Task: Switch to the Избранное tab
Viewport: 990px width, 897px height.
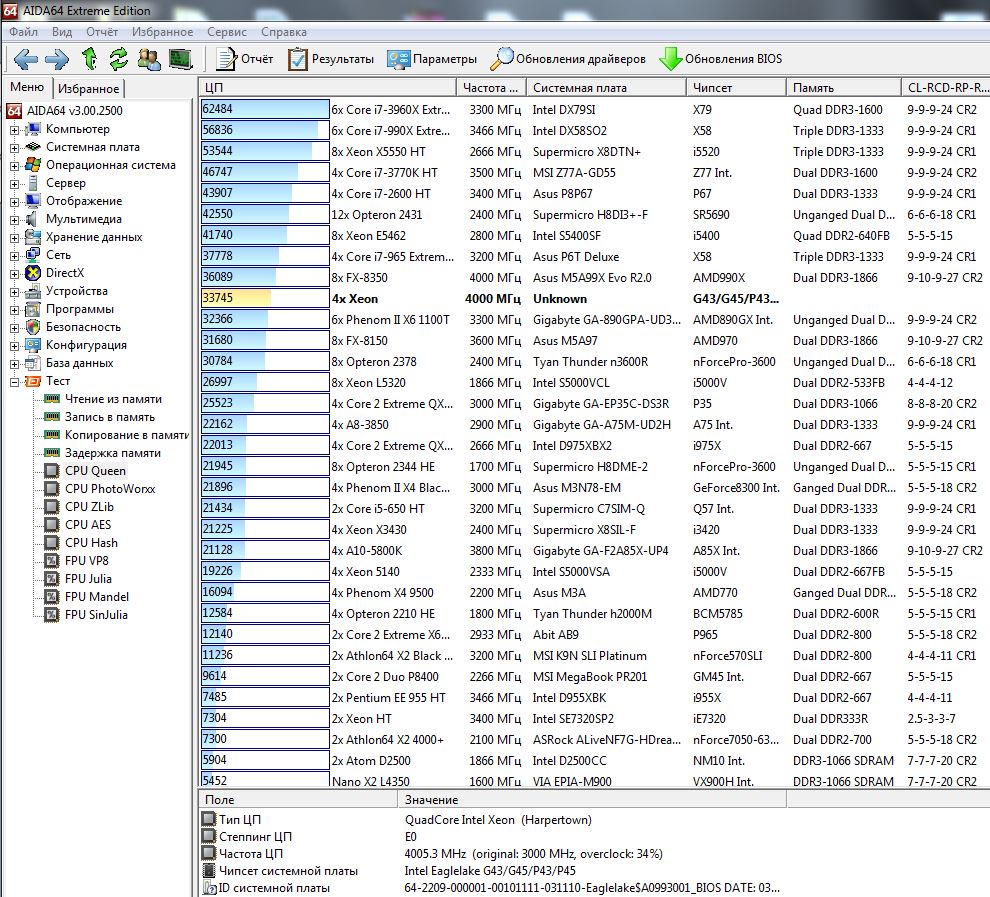Action: (87, 89)
